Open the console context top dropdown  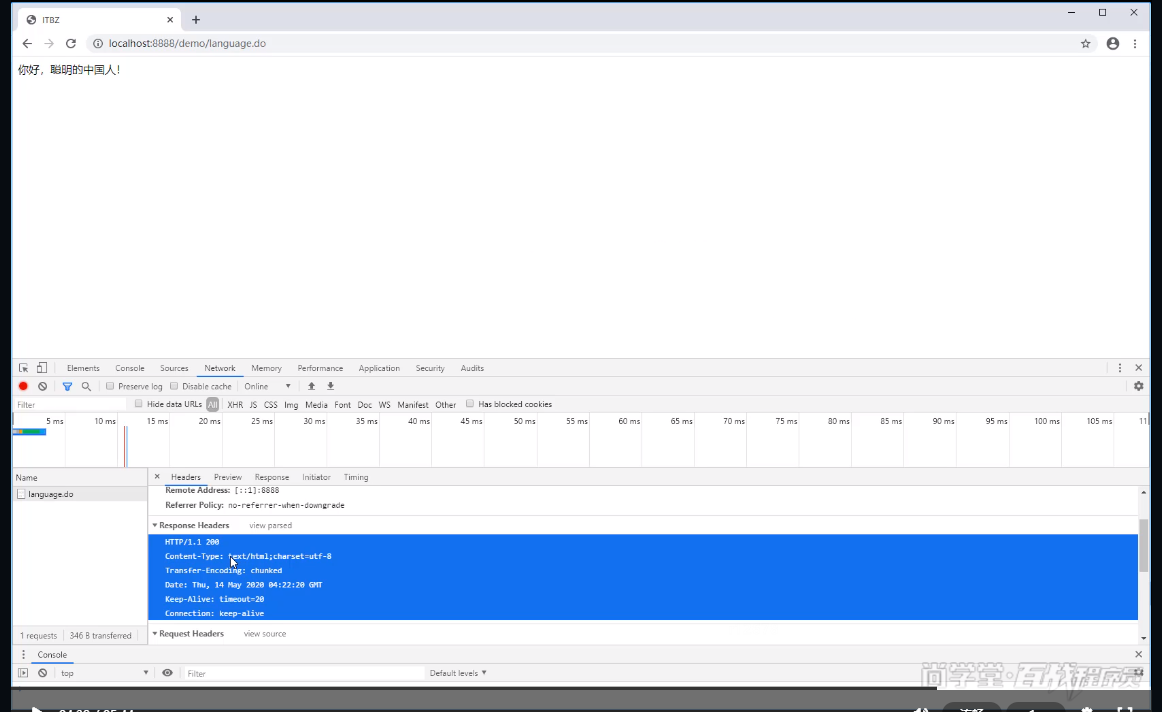[x=104, y=673]
